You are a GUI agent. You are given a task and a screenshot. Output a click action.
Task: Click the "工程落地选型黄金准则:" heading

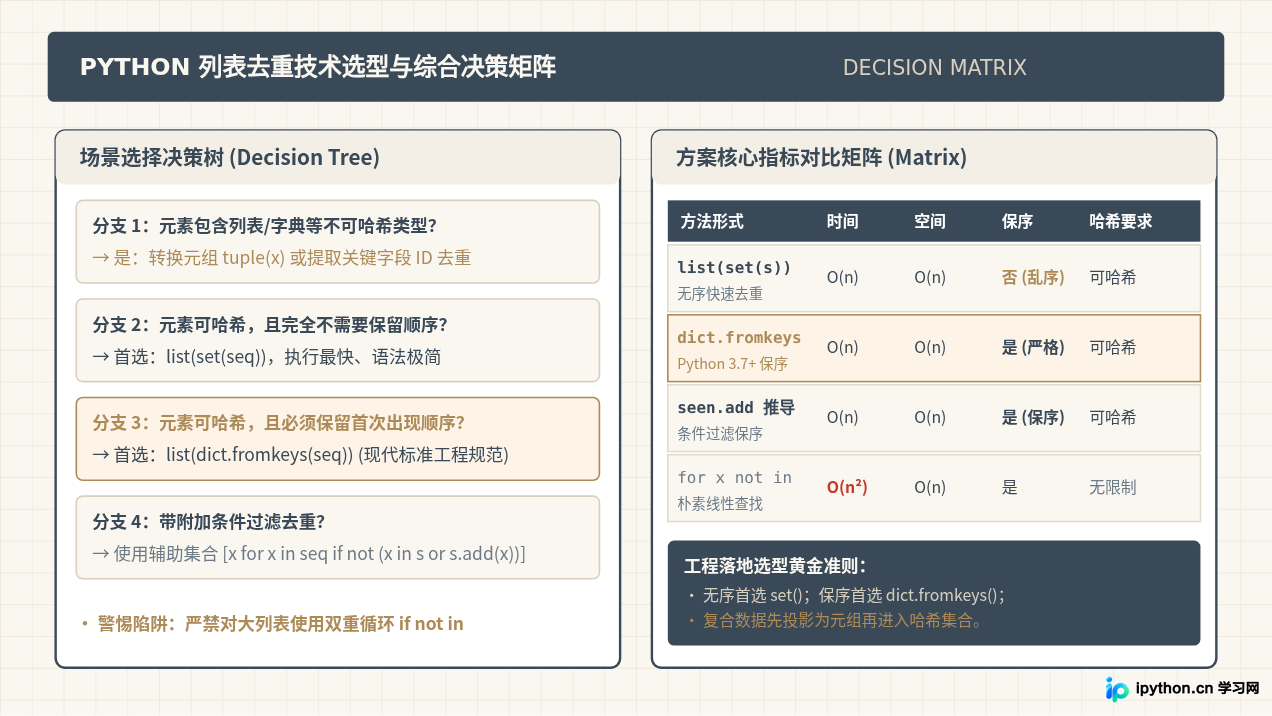[775, 565]
